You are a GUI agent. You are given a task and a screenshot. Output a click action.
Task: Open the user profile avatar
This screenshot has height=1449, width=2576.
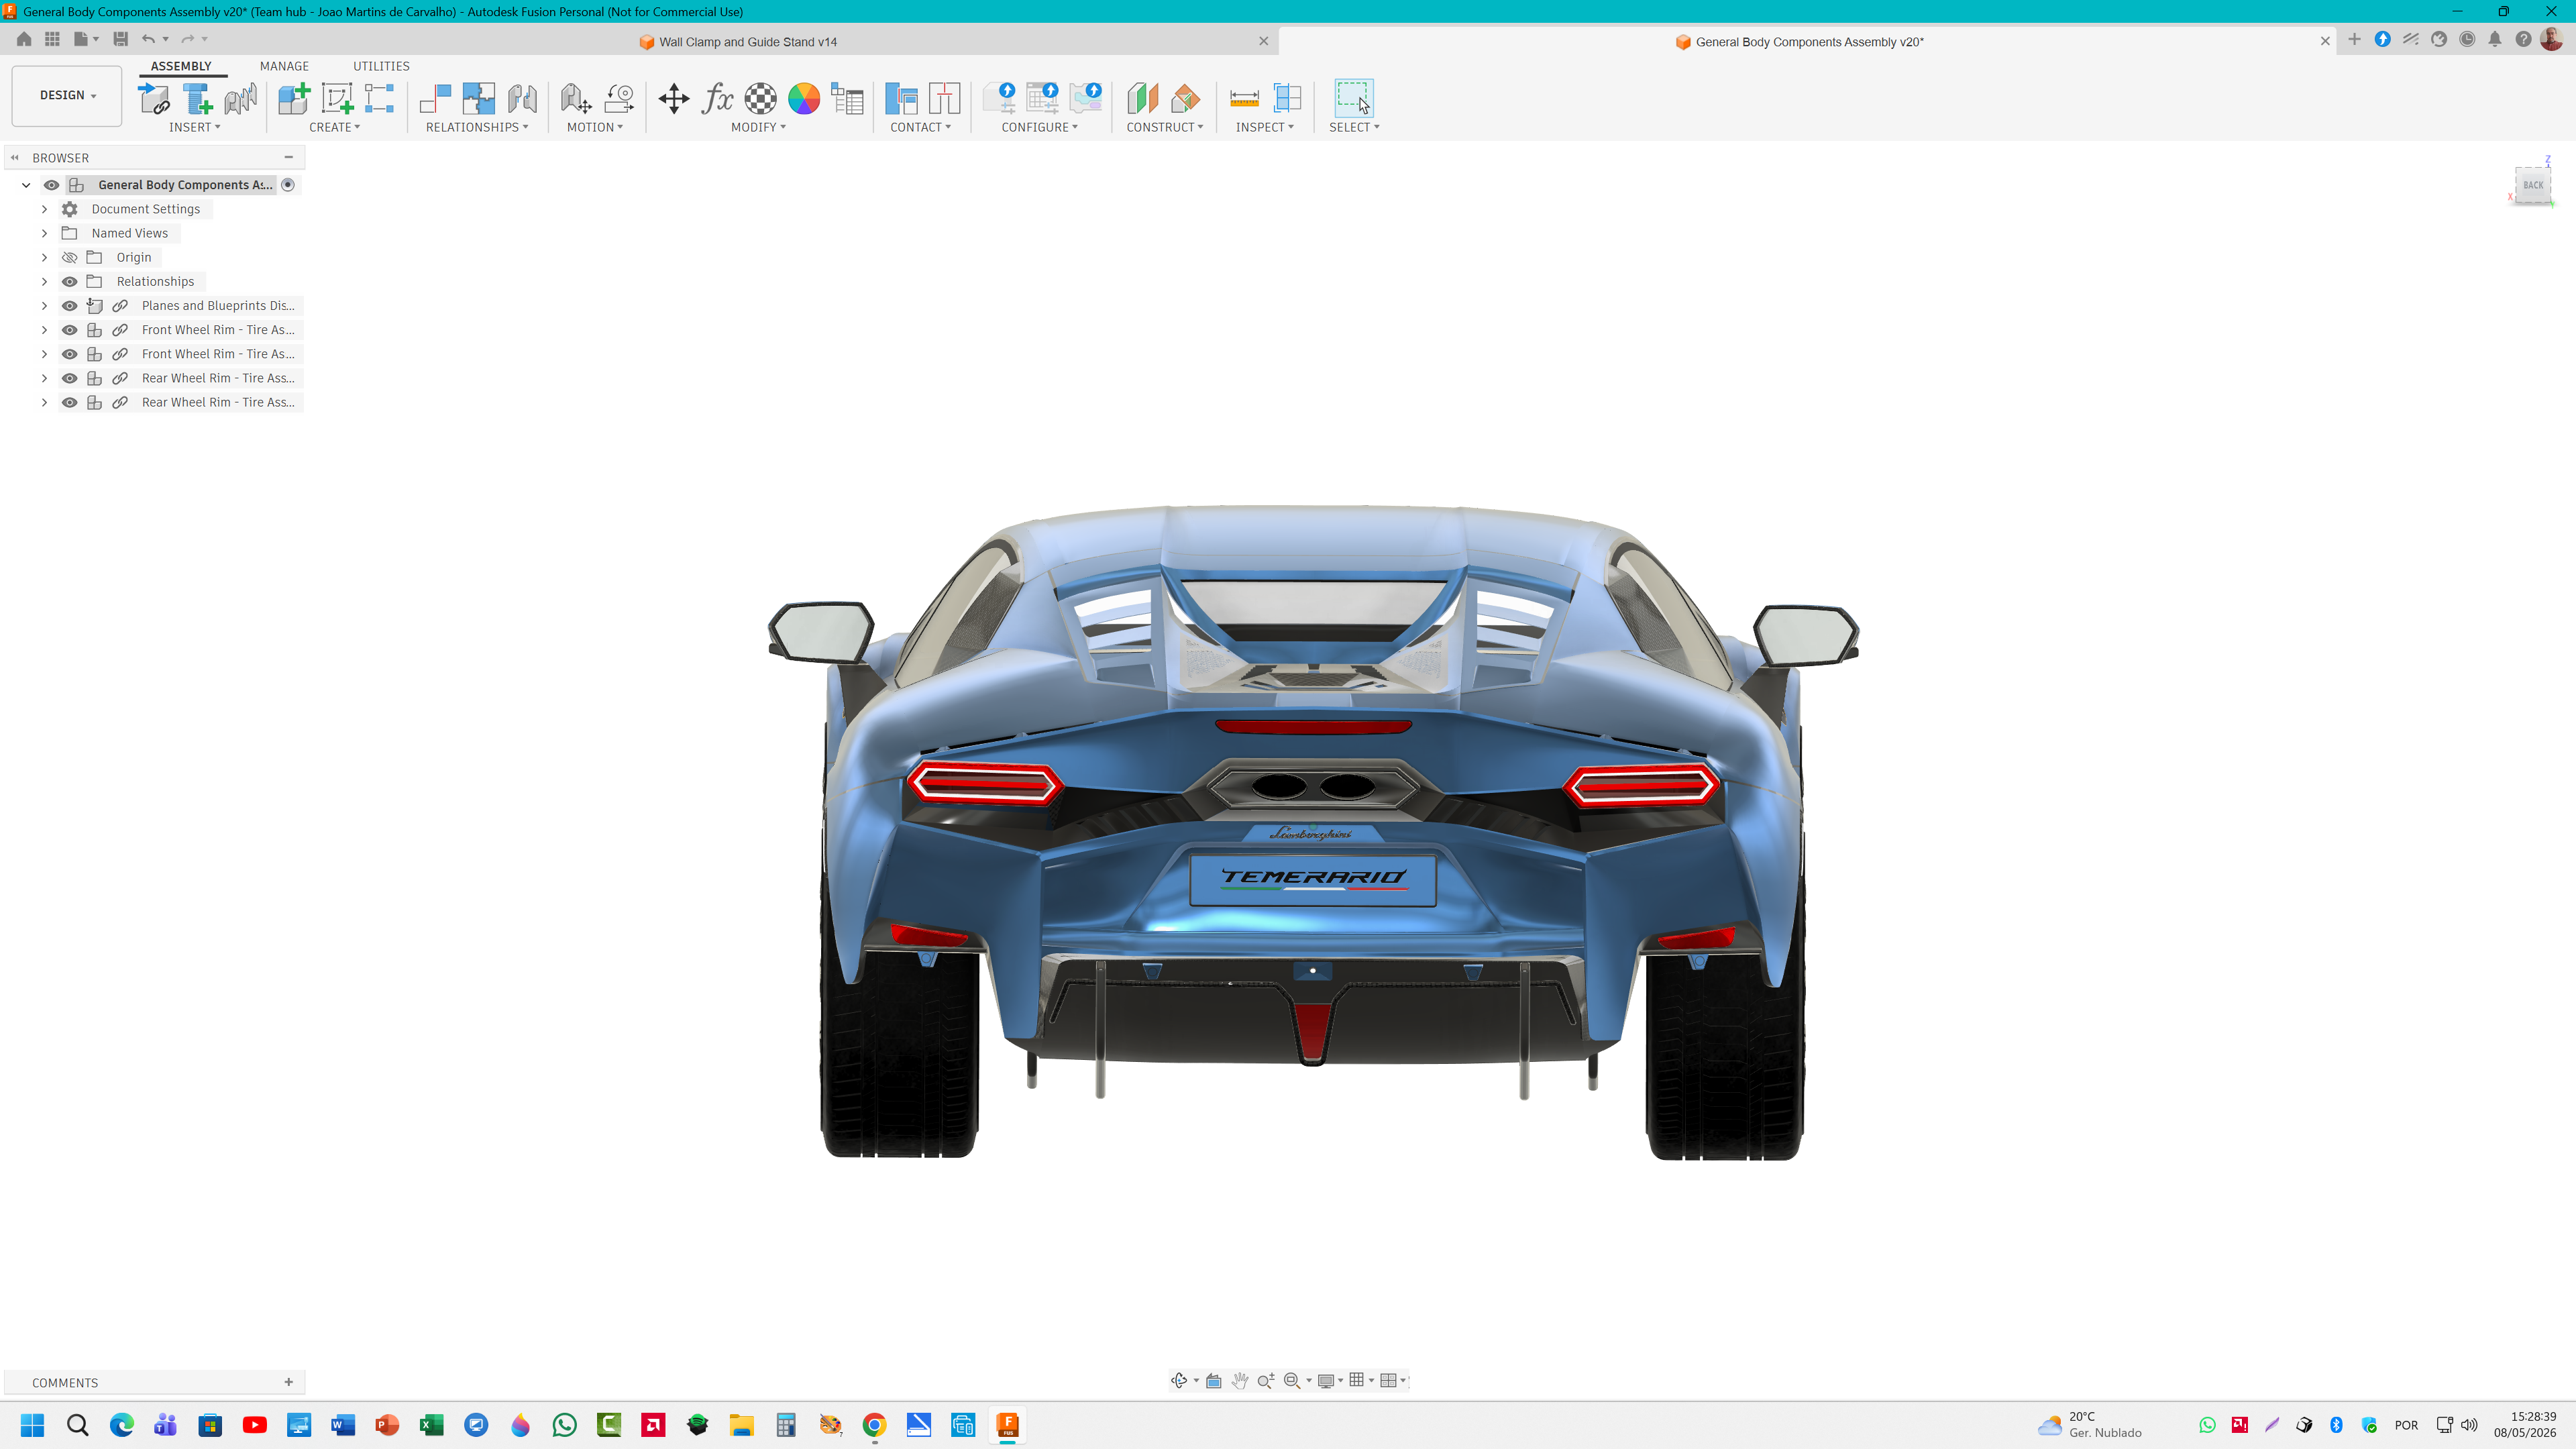(x=2552, y=39)
